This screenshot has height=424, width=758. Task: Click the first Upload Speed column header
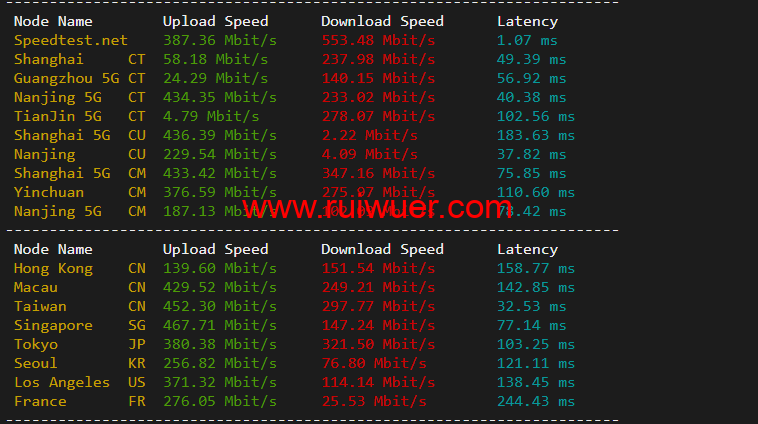tap(215, 21)
